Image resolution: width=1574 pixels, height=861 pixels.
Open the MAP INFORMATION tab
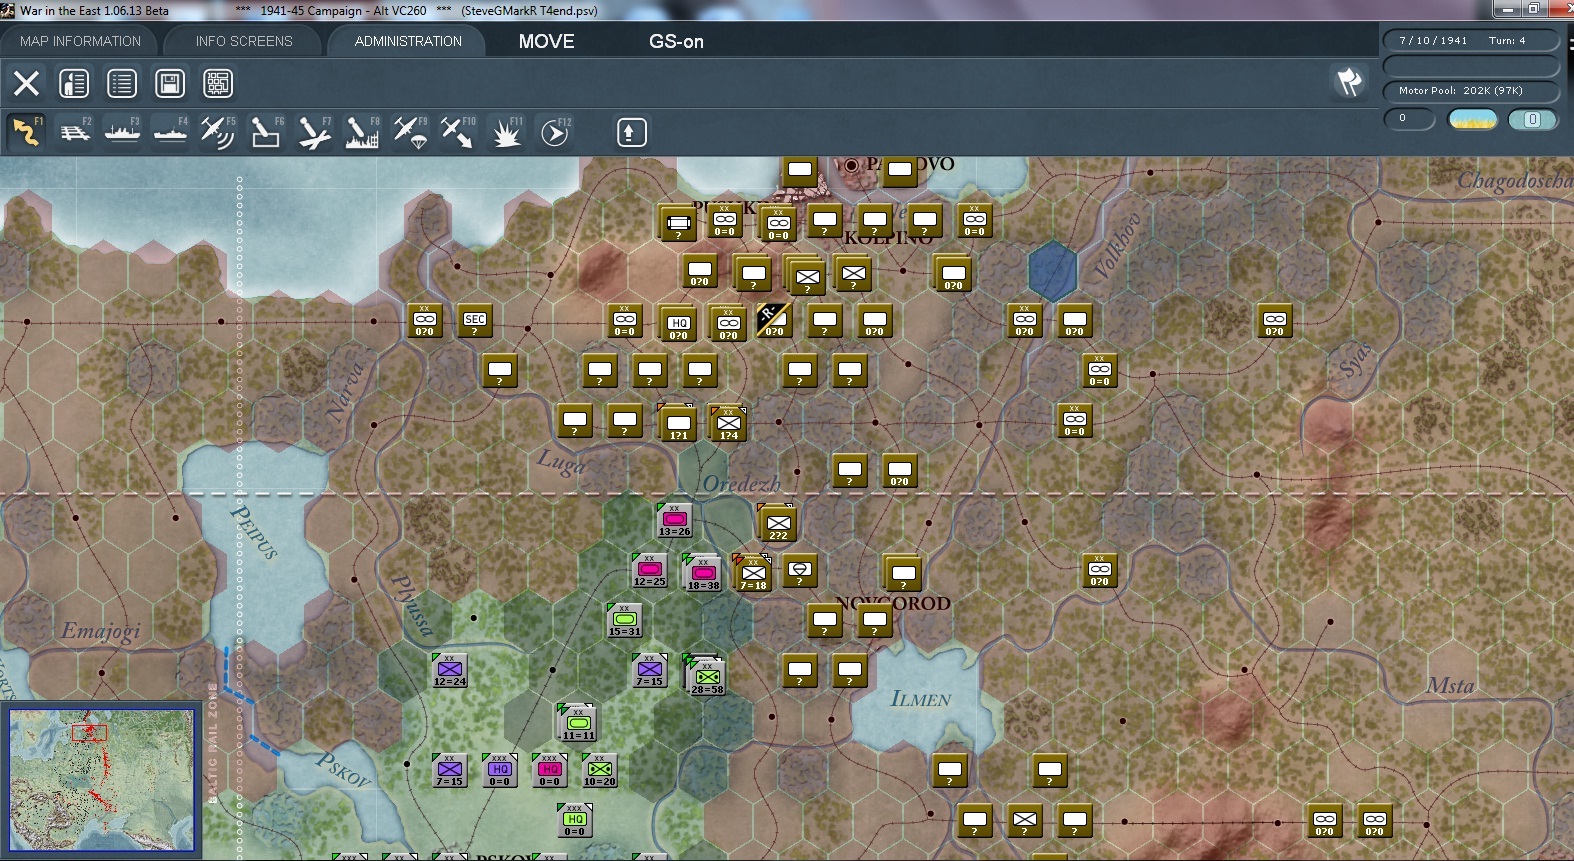tap(80, 41)
